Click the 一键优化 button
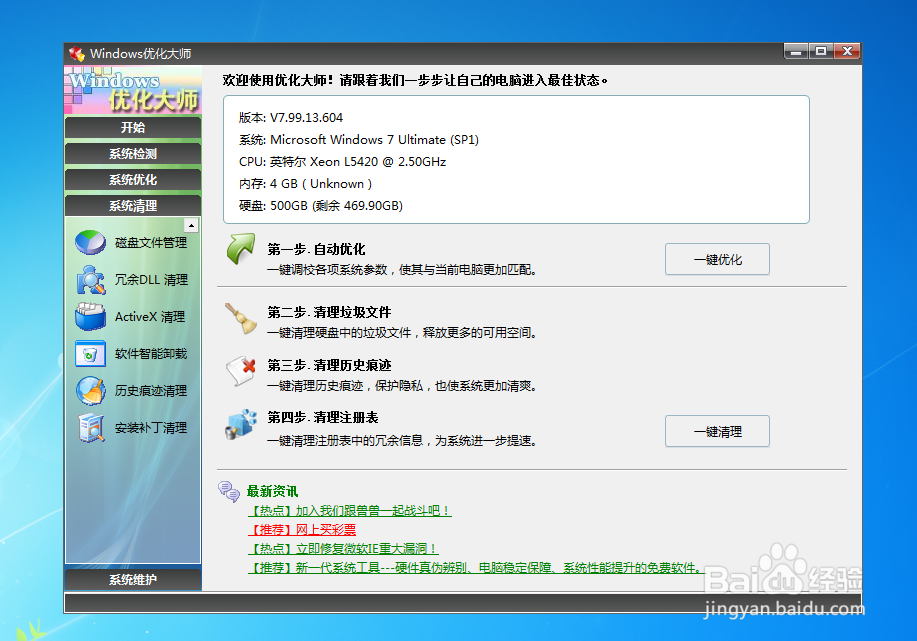The image size is (917, 641). [717, 259]
